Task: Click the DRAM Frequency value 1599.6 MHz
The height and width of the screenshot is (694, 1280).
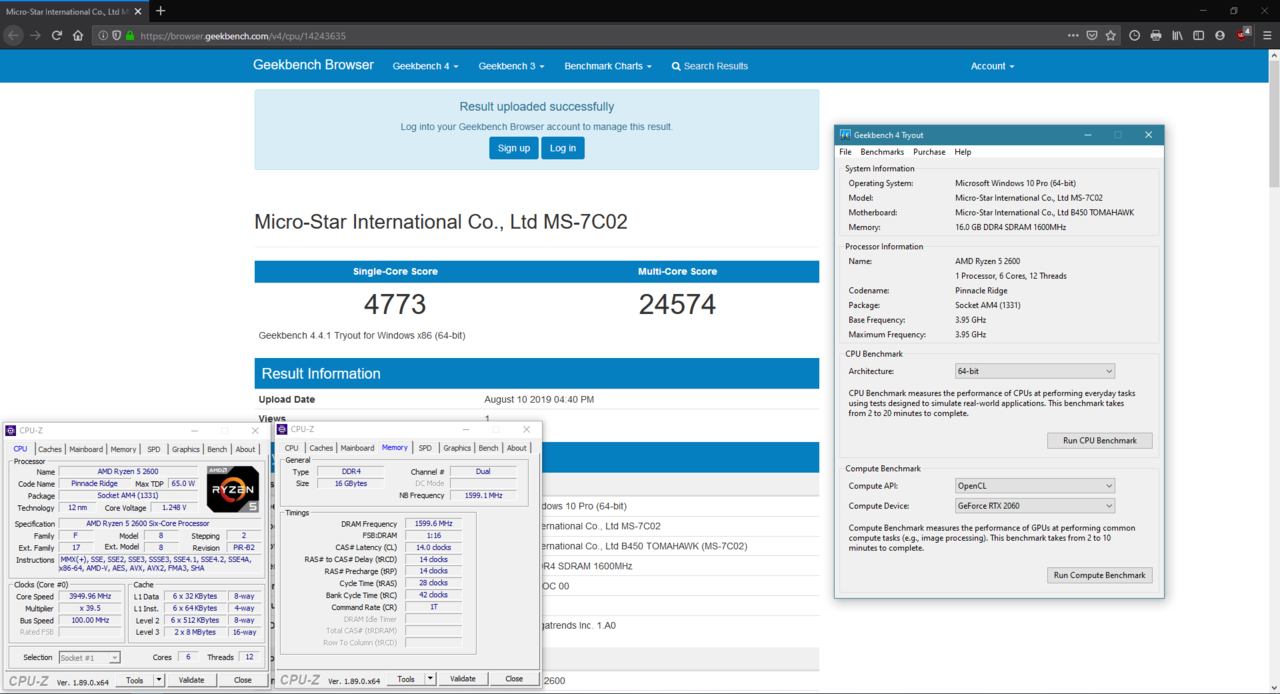Action: click(x=433, y=524)
